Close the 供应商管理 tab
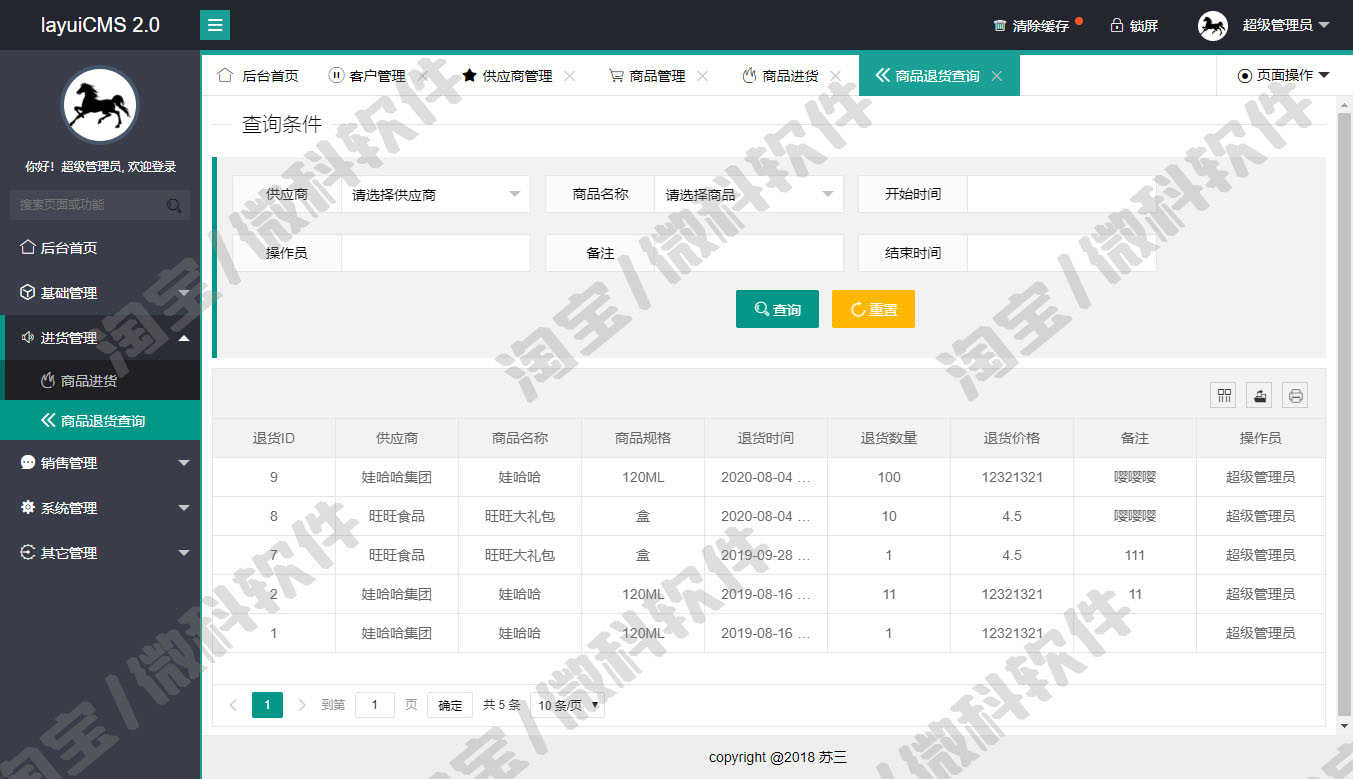1353x779 pixels. click(570, 76)
